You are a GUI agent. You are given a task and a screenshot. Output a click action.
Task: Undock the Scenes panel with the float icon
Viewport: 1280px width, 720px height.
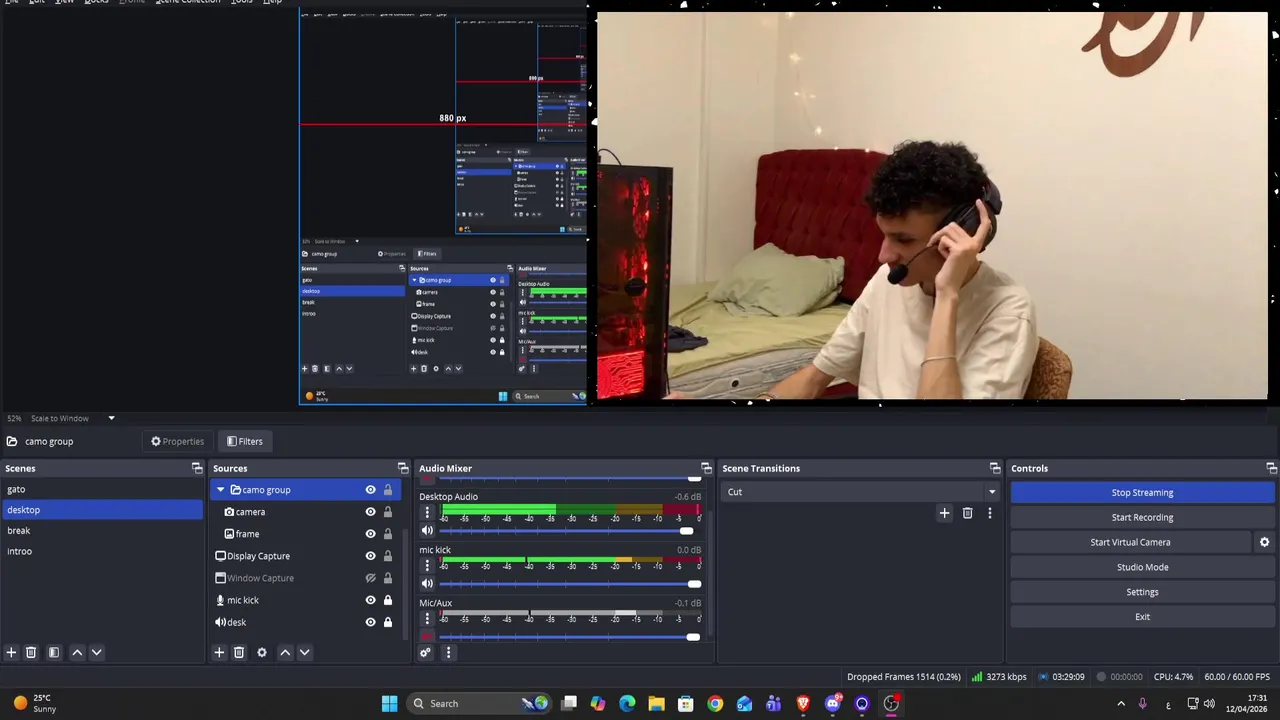(197, 468)
